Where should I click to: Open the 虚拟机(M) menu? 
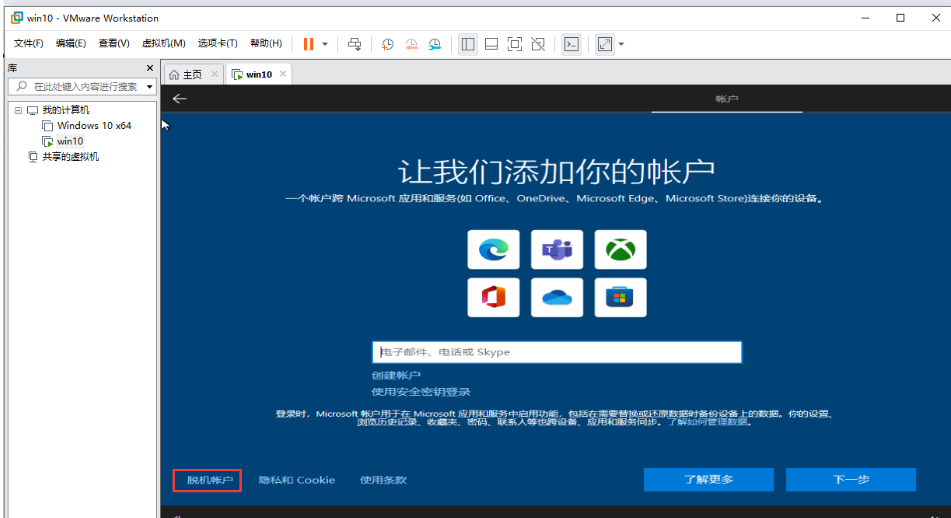click(164, 43)
